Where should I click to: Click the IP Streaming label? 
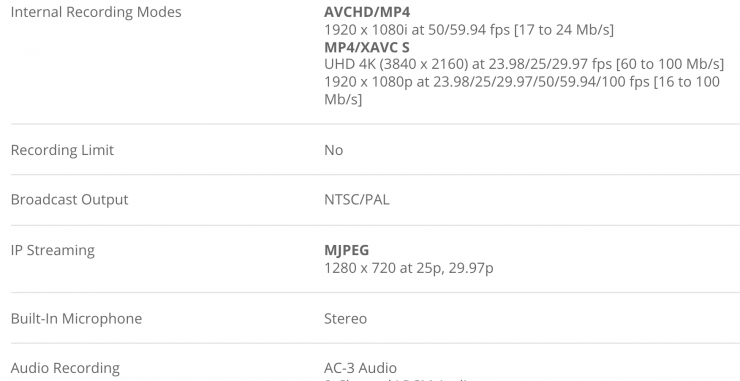pyautogui.click(x=52, y=250)
